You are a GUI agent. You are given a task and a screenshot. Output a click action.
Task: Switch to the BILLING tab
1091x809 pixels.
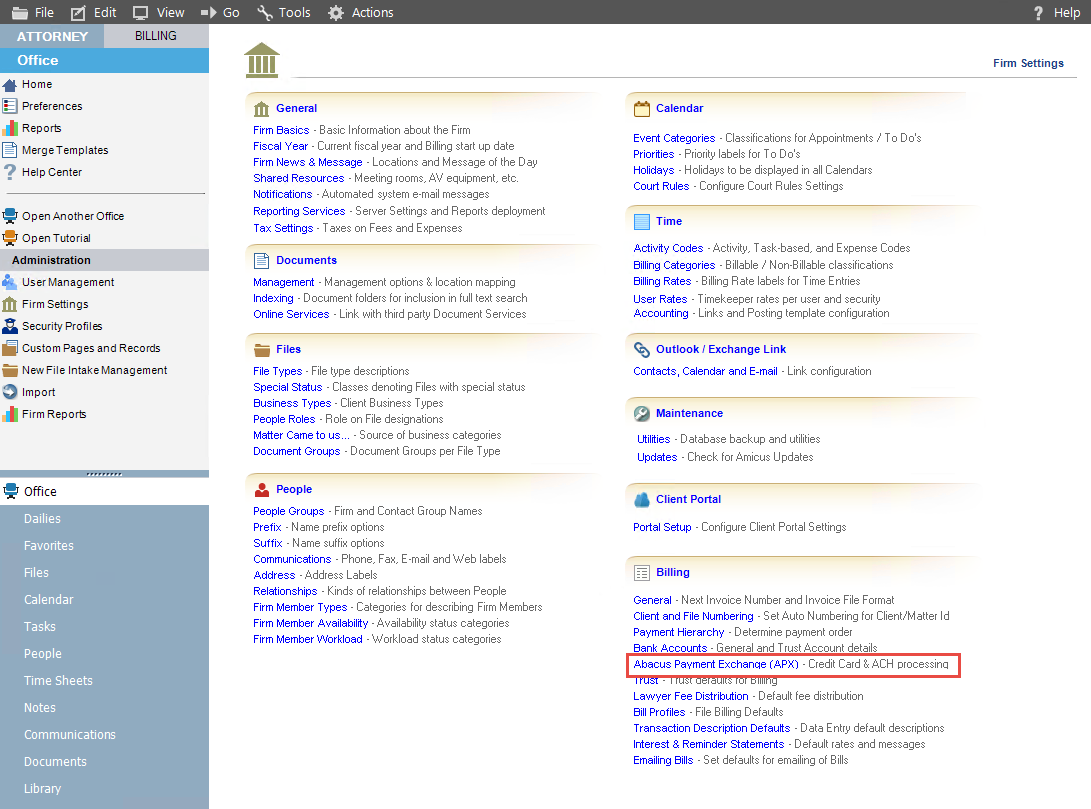point(155,34)
